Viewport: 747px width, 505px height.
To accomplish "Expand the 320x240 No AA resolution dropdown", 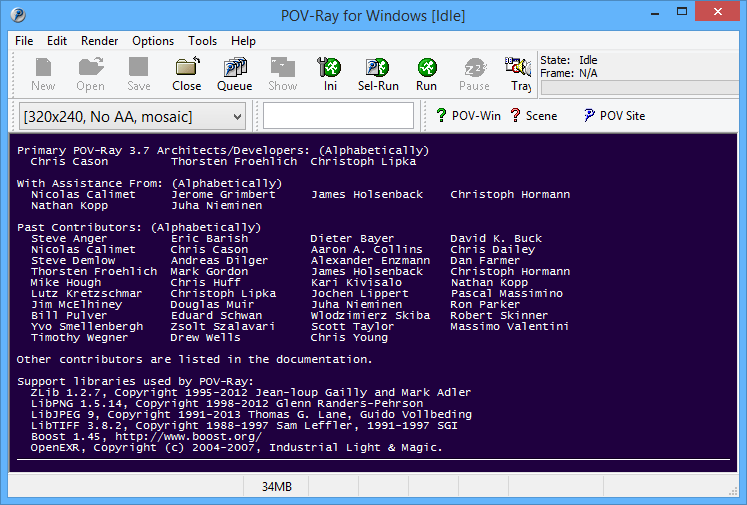I will click(x=132, y=116).
